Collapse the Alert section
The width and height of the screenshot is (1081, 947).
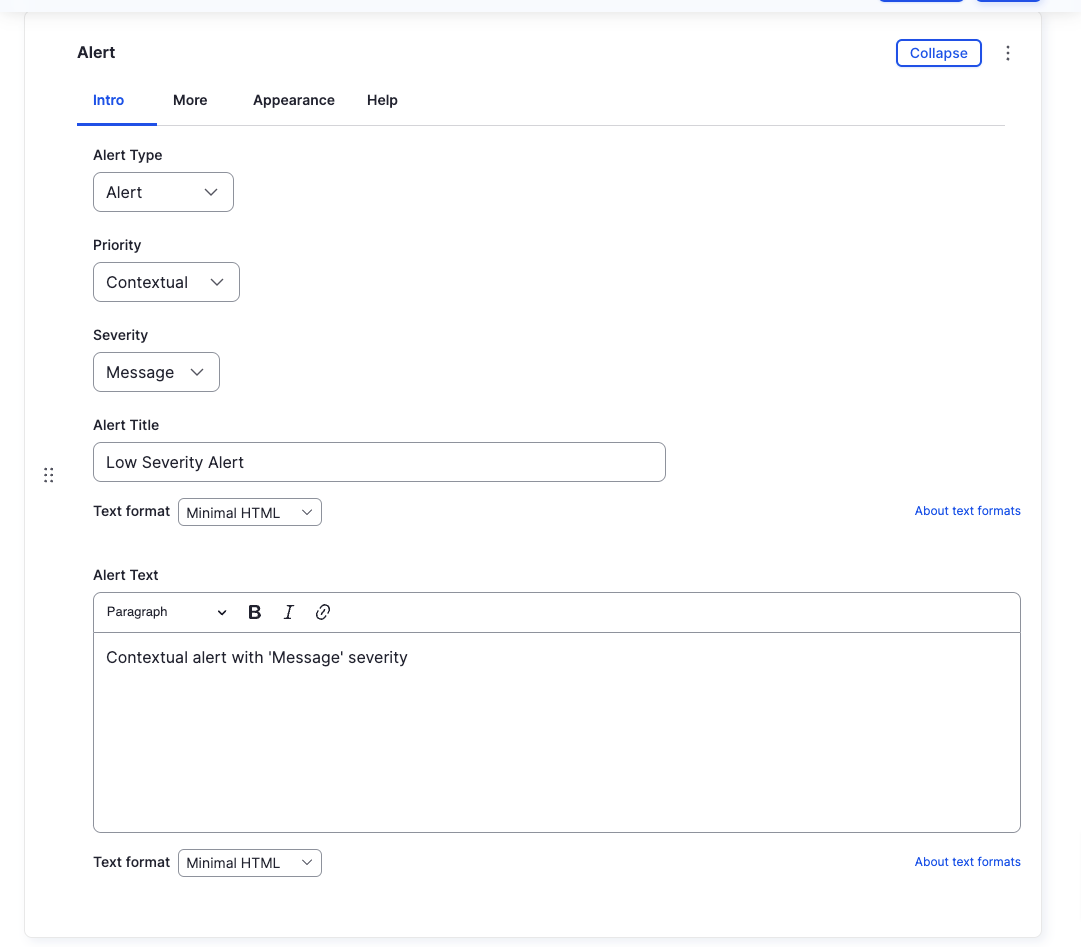(x=938, y=53)
